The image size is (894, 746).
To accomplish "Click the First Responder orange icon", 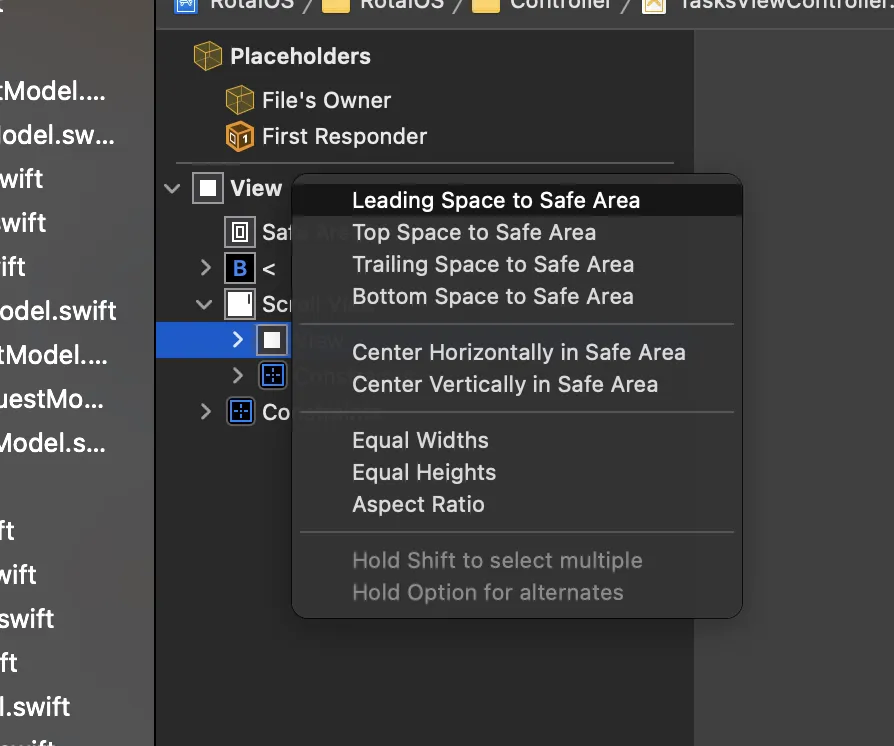I will (240, 136).
